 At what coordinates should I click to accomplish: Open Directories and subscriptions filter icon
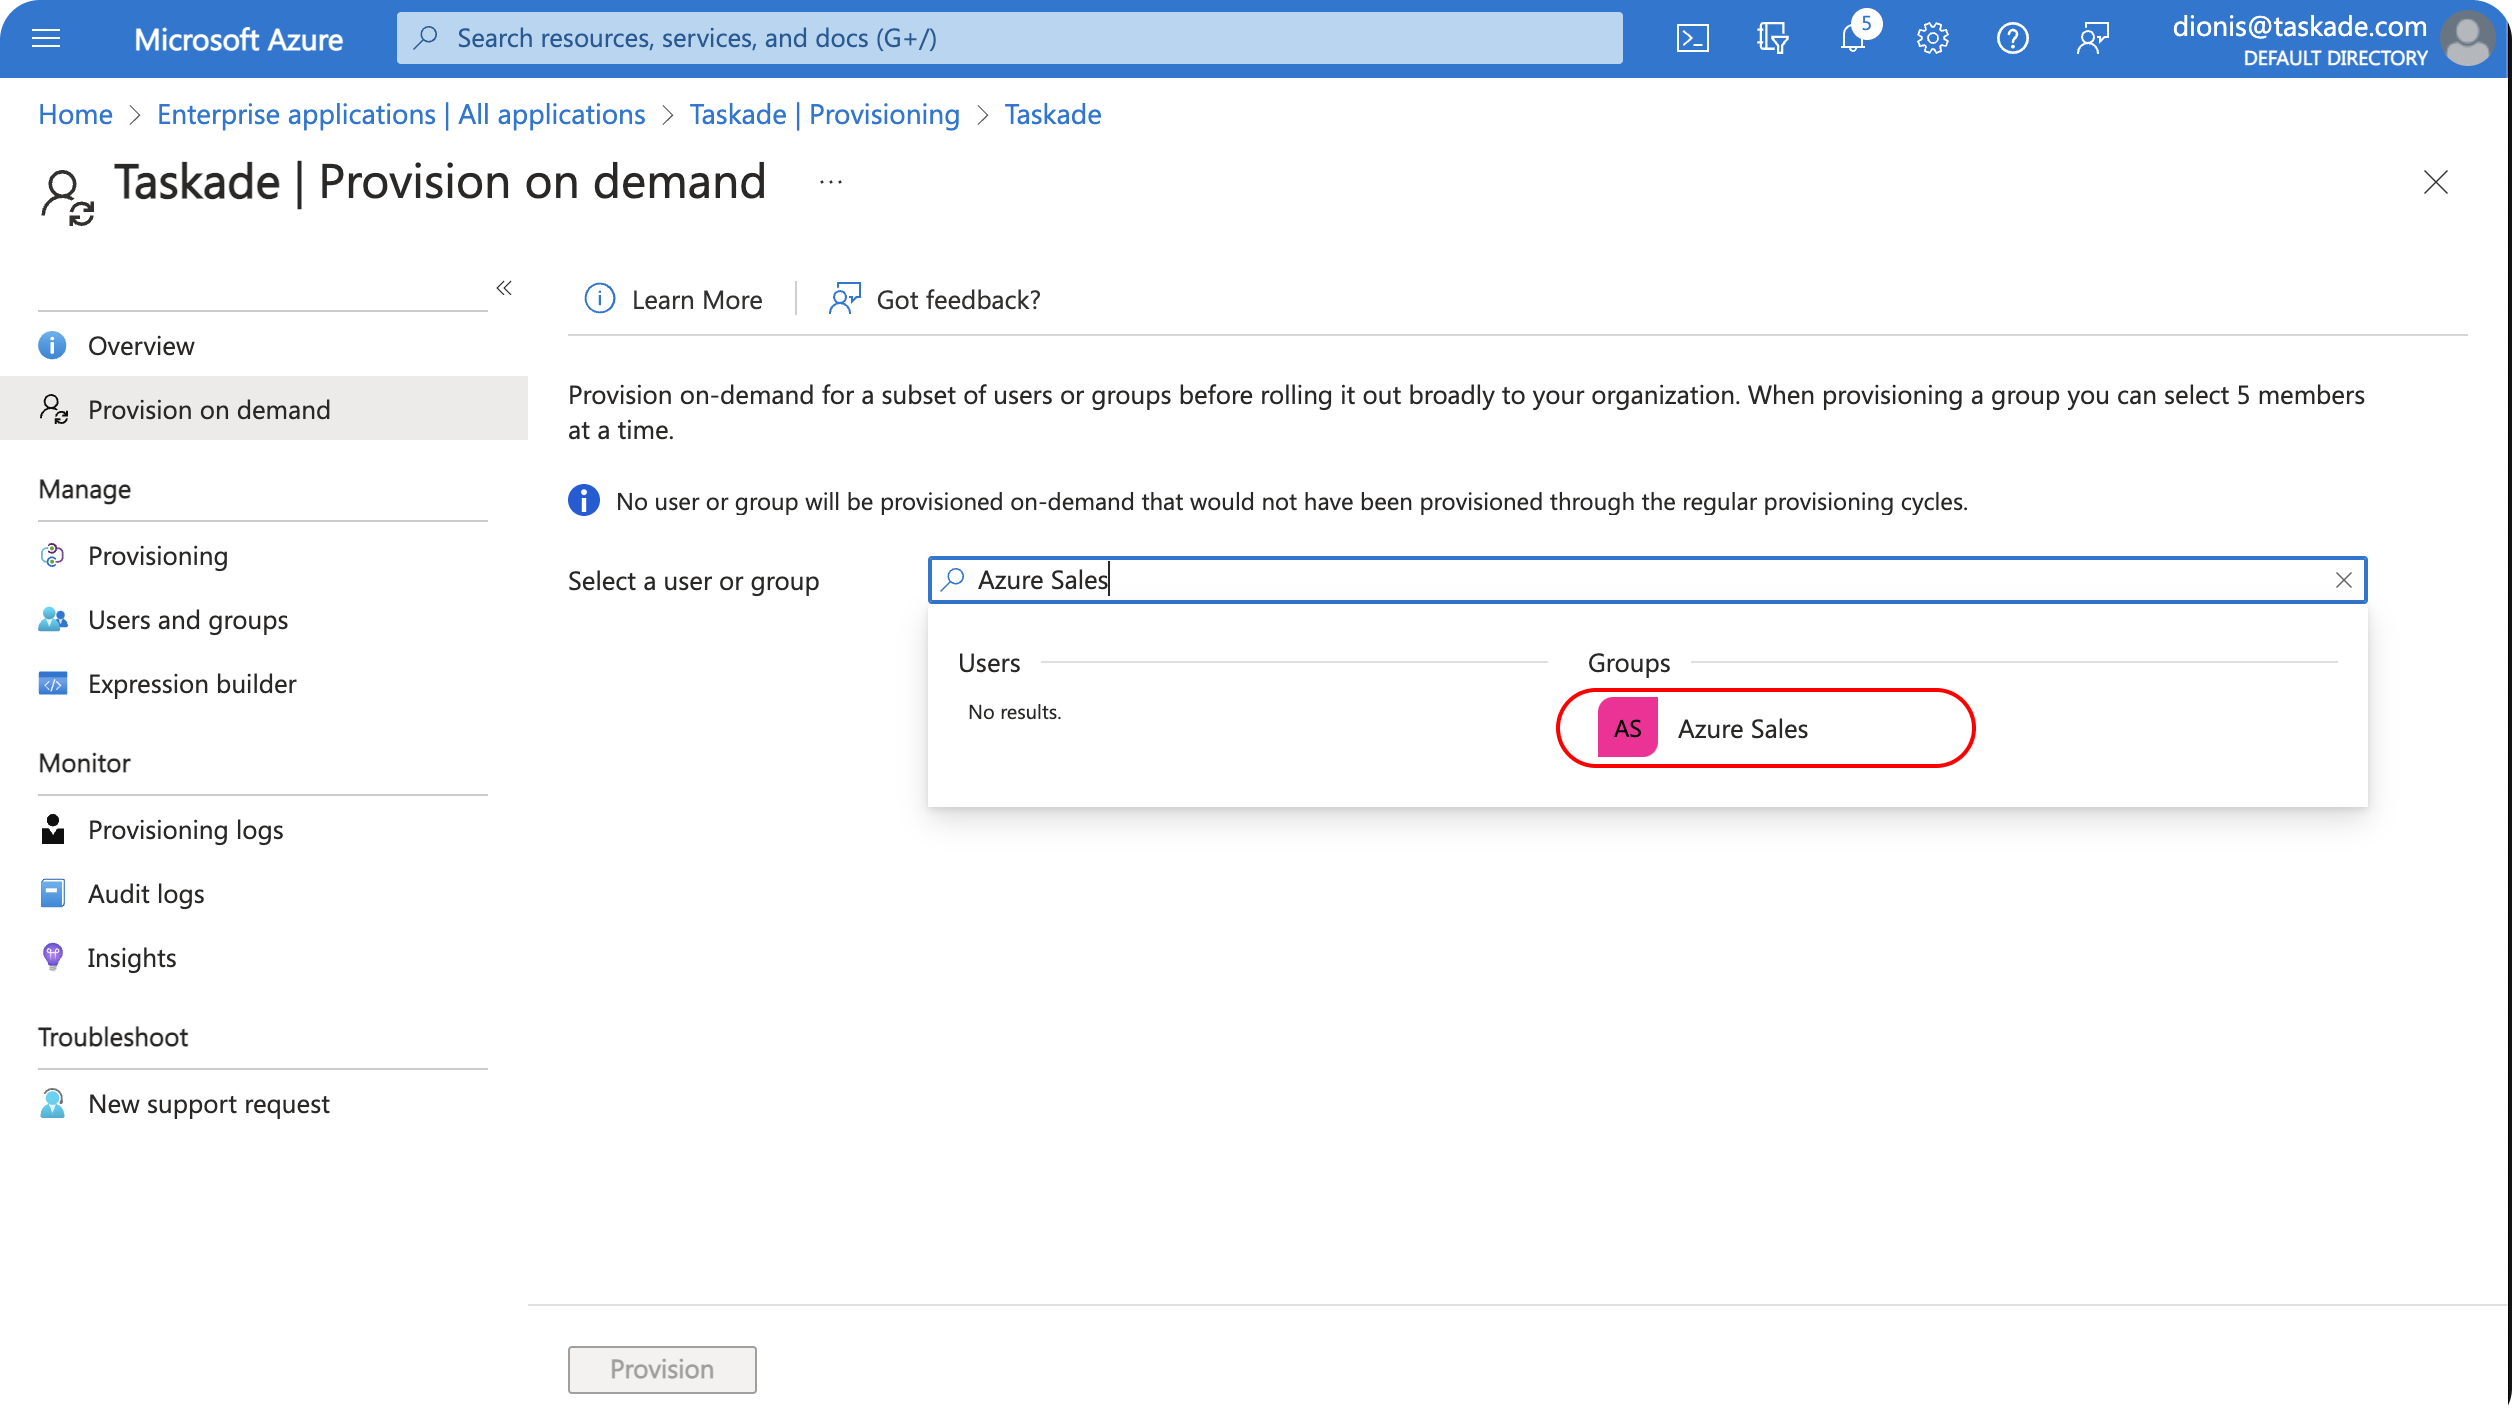pyautogui.click(x=1772, y=39)
